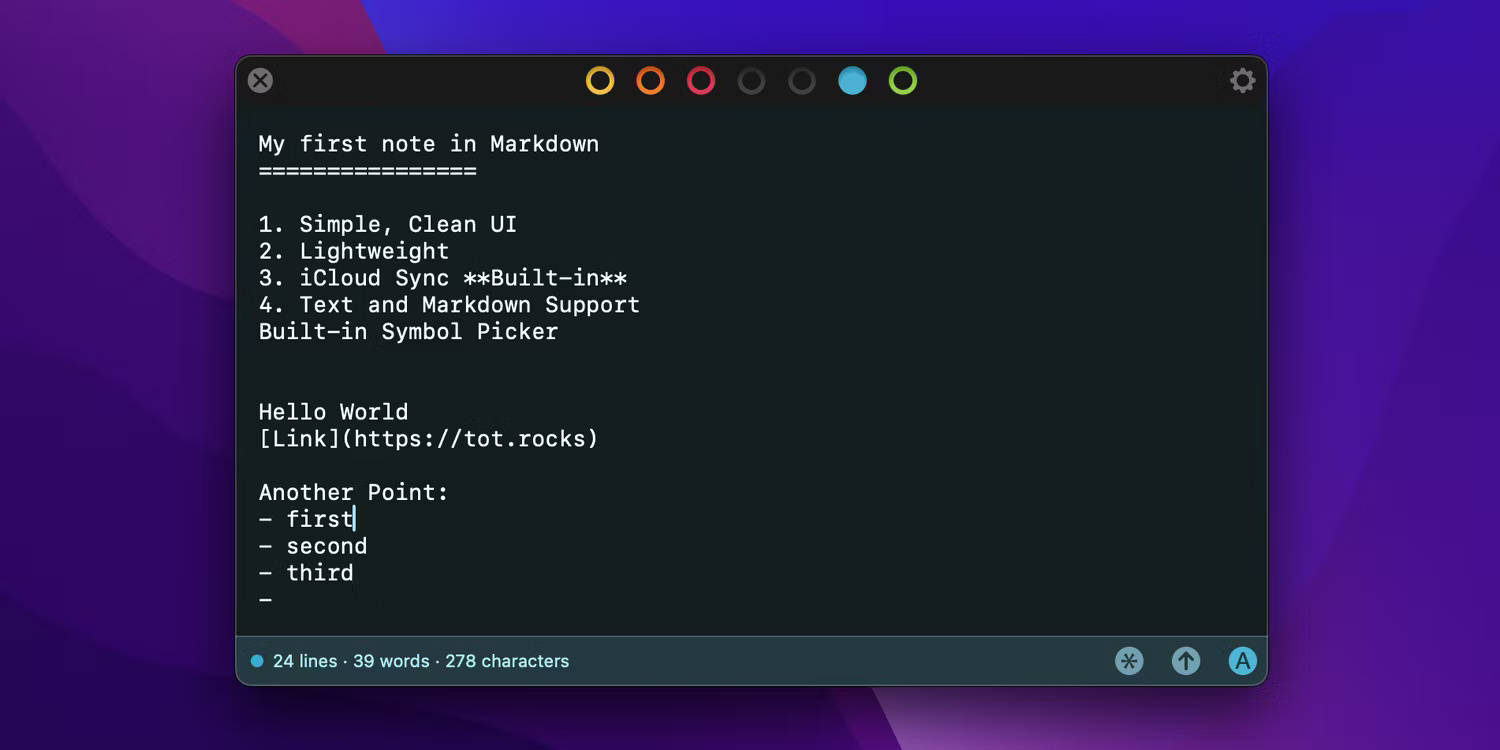Open the red note dot
Image resolution: width=1500 pixels, height=750 pixels.
click(x=701, y=80)
